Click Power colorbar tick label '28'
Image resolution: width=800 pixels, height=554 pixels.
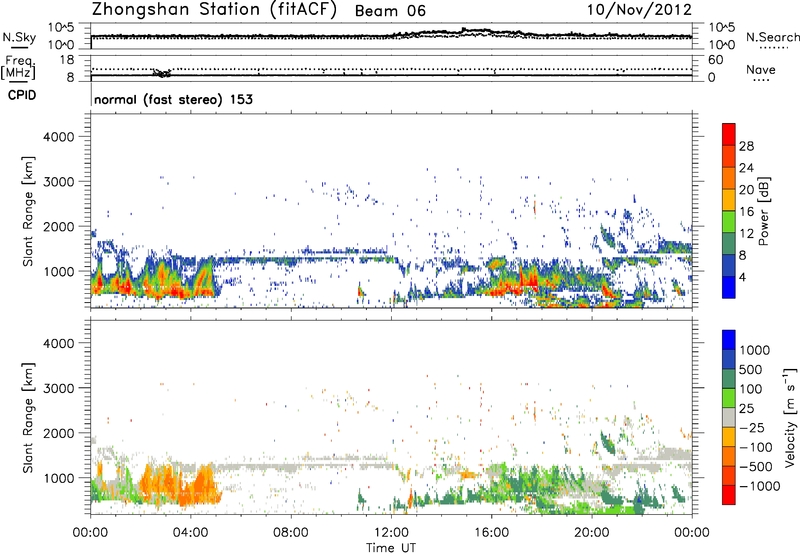pyautogui.click(x=746, y=146)
